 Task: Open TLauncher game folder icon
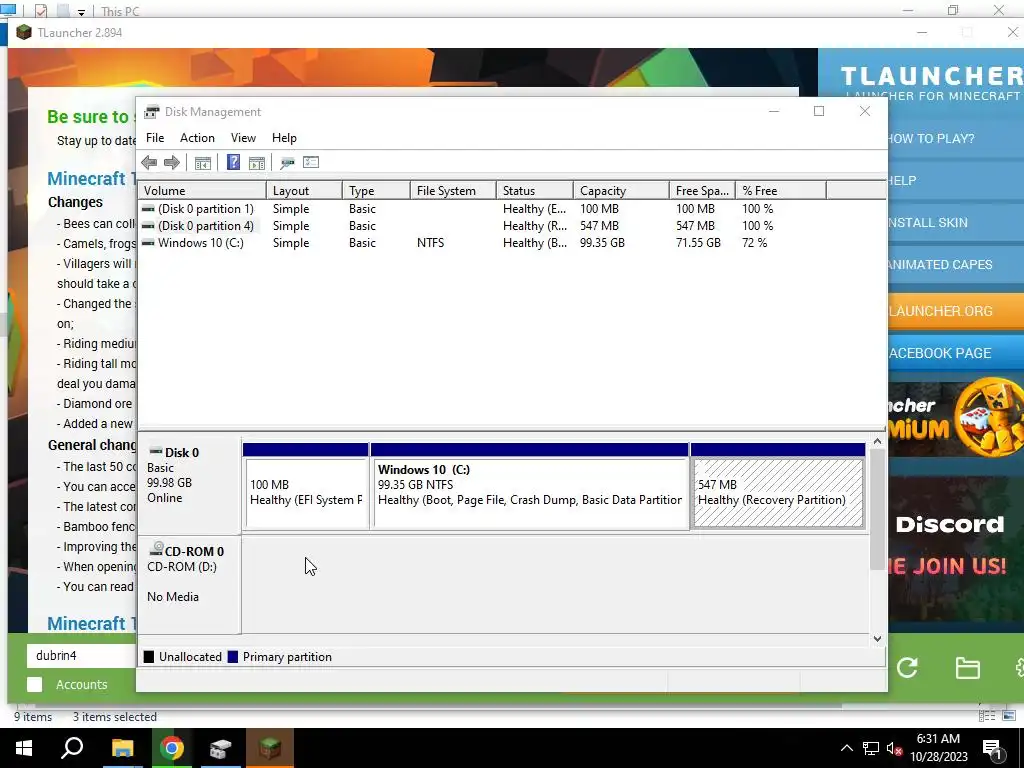[x=967, y=668]
